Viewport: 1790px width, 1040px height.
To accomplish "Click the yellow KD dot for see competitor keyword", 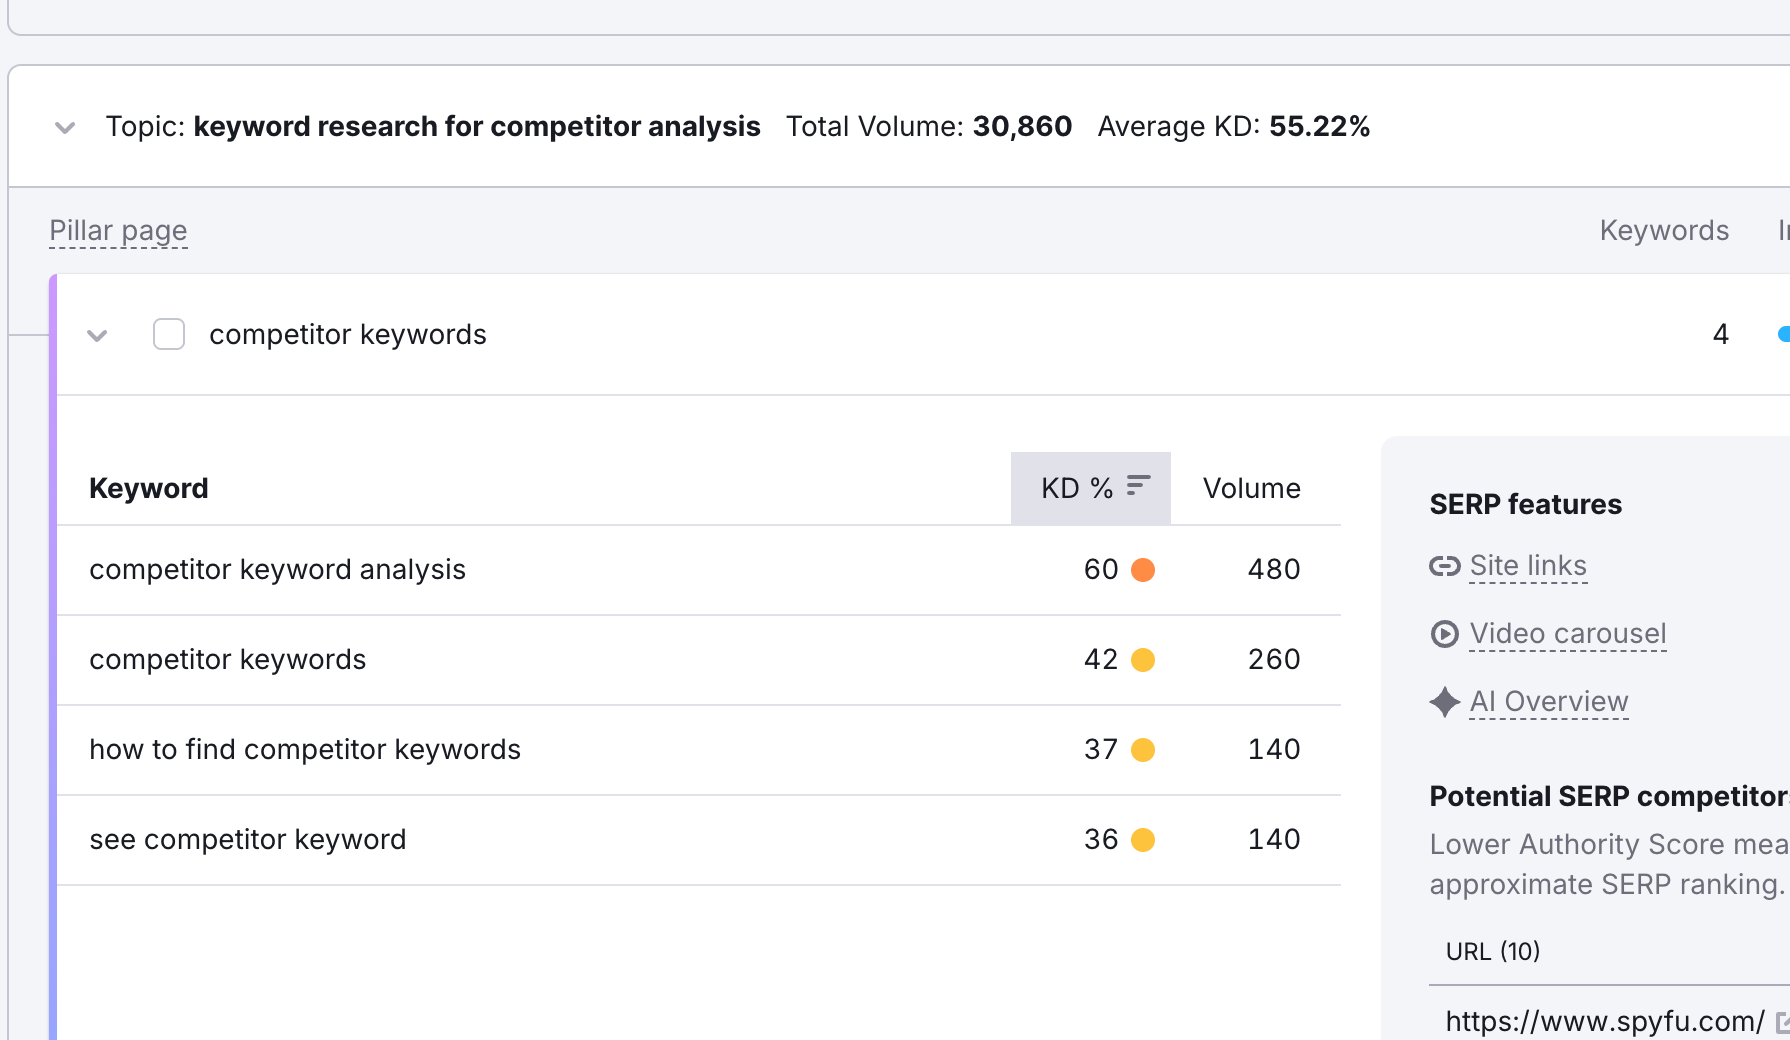I will click(x=1144, y=840).
